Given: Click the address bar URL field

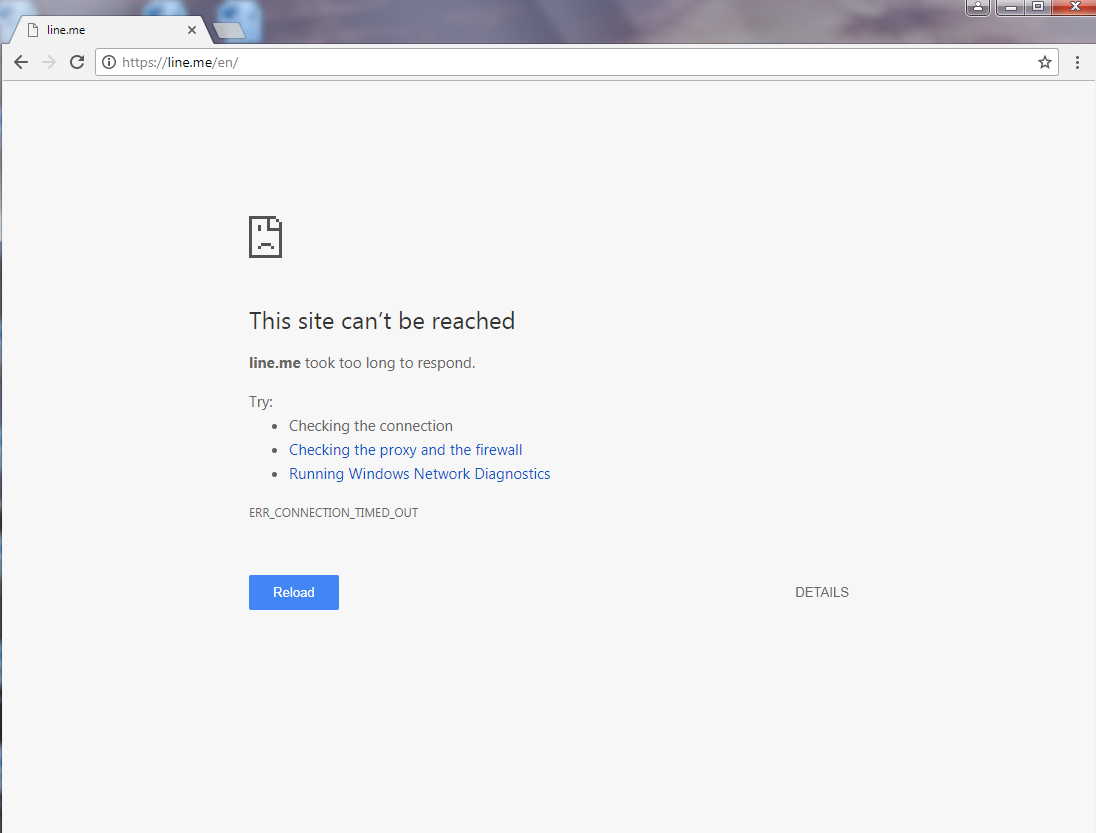Looking at the screenshot, I should point(577,62).
